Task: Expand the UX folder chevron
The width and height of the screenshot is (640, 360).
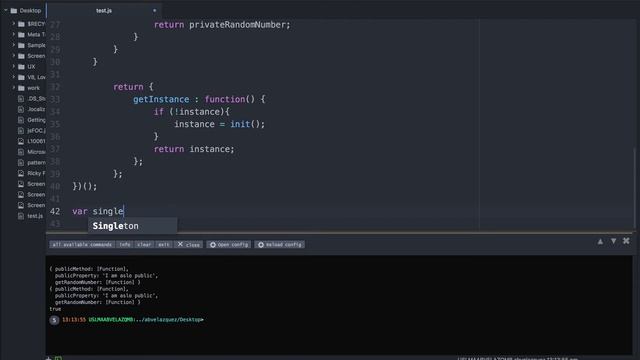Action: (13, 66)
